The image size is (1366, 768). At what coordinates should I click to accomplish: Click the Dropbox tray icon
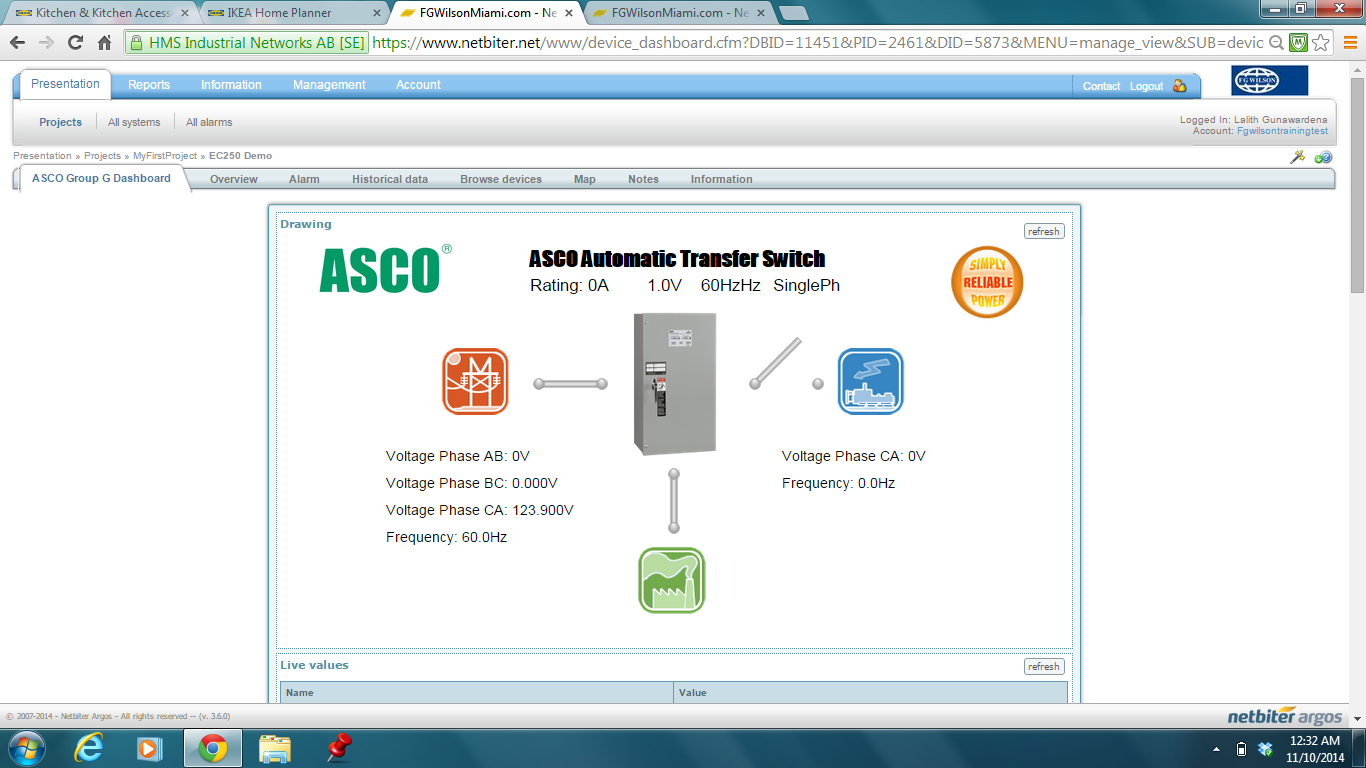click(x=1265, y=749)
